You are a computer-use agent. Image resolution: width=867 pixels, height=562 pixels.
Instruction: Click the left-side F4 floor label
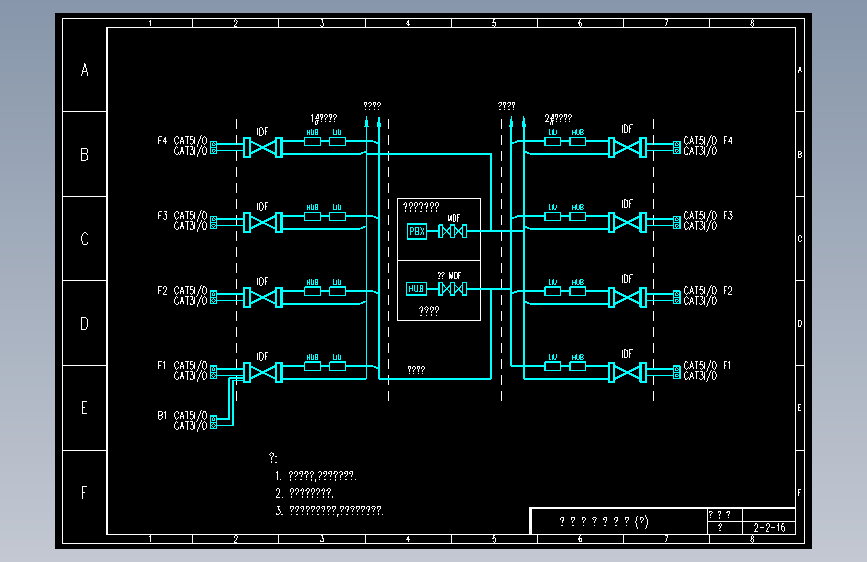pos(162,140)
